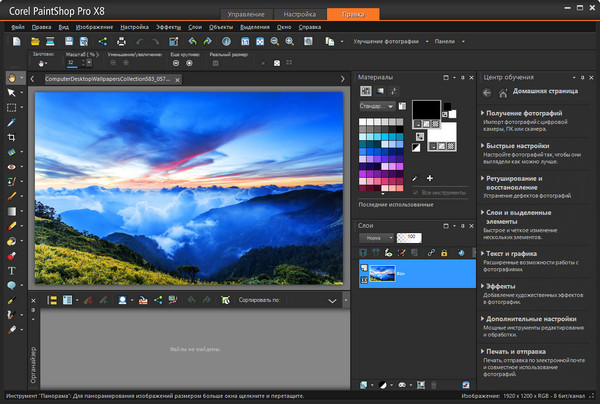600x404 pixels.
Task: Choose the Red Eye tool
Action: (x=11, y=167)
